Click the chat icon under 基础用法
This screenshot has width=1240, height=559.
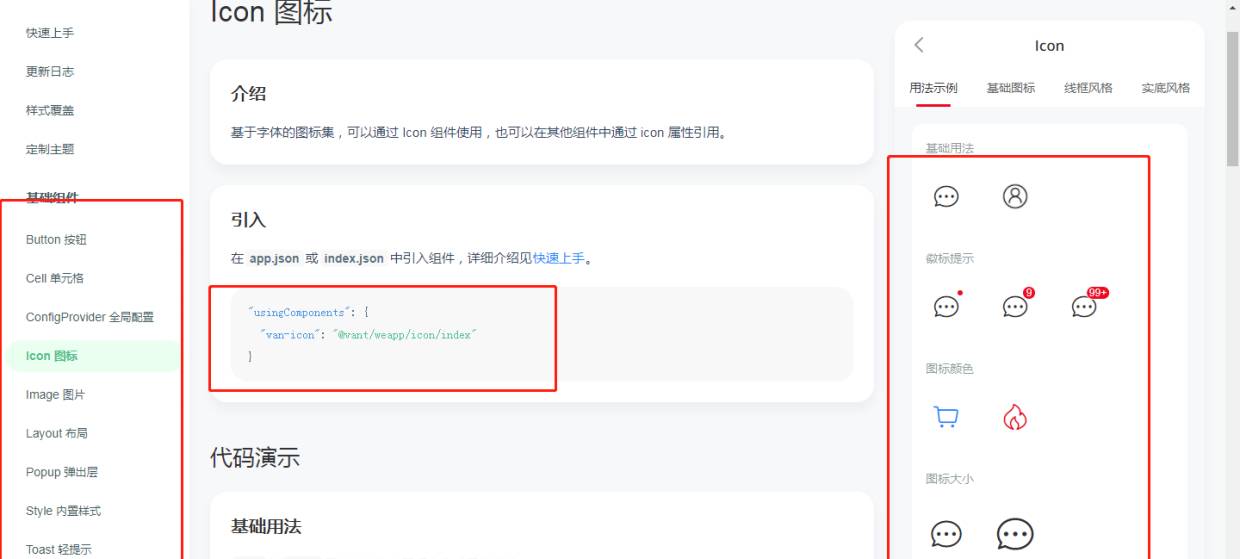[x=946, y=197]
